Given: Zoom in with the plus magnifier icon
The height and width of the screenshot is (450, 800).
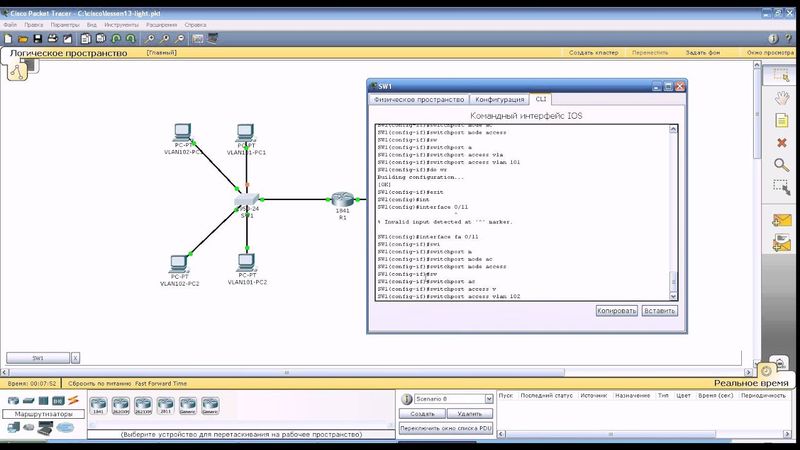Looking at the screenshot, I should [149, 38].
